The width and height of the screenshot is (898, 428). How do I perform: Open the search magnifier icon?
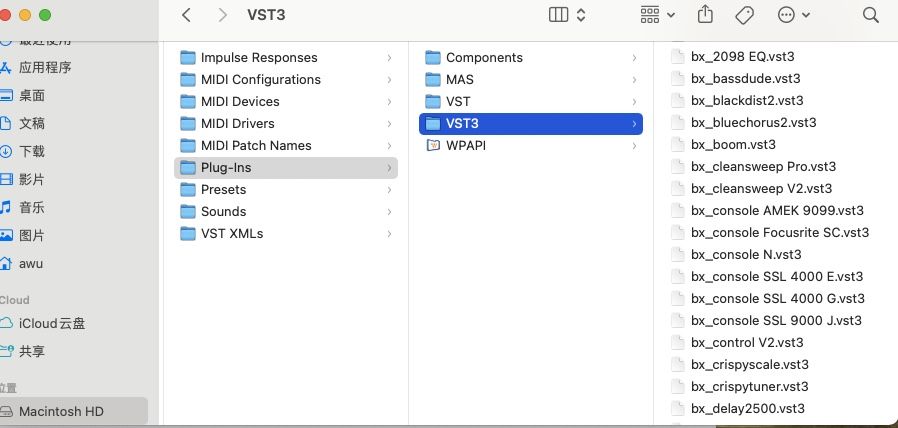(870, 15)
